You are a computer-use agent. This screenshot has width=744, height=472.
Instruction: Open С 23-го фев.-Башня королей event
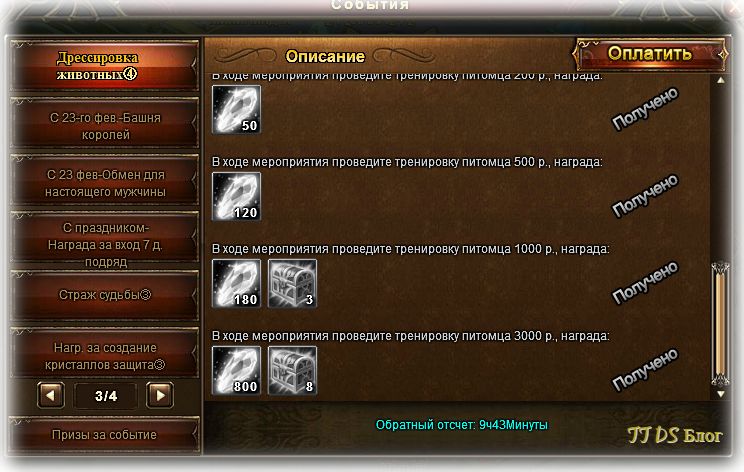pos(104,126)
